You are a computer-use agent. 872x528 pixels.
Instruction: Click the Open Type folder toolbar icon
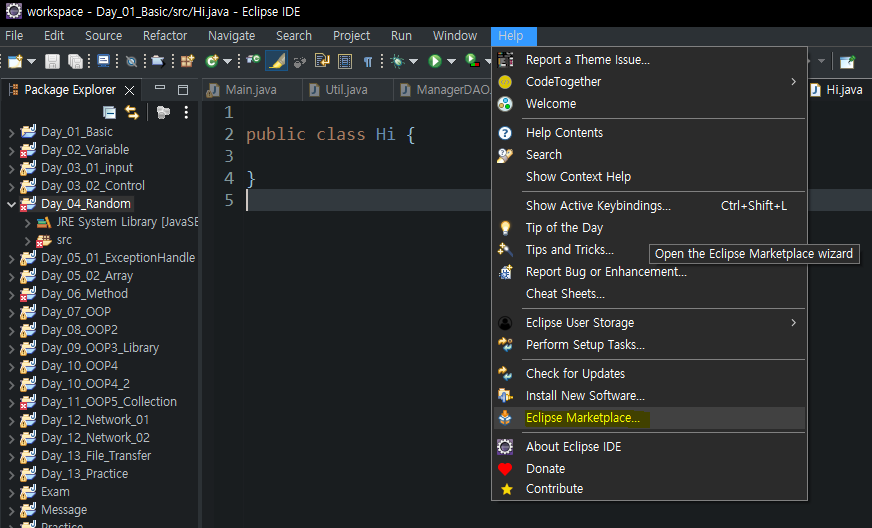pos(158,61)
